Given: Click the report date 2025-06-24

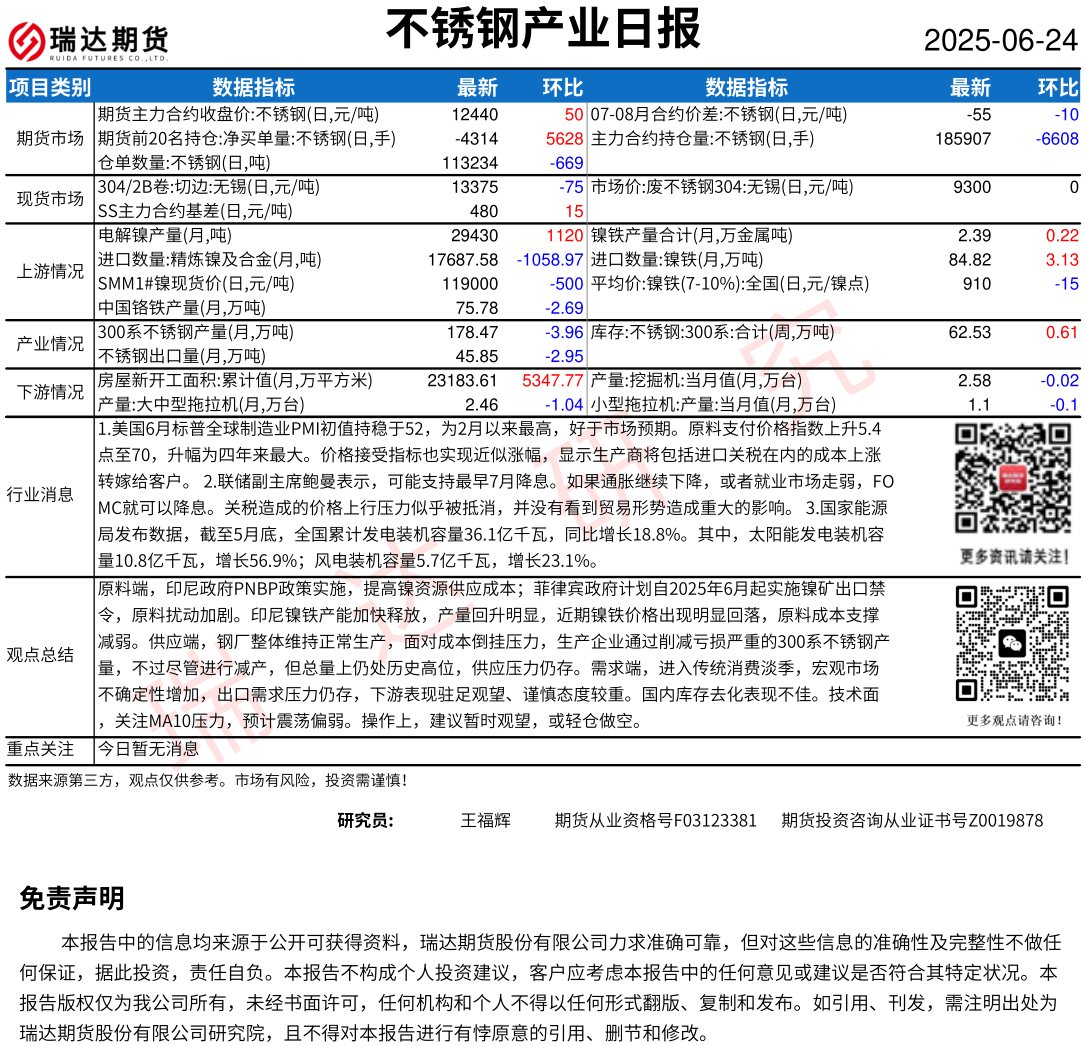Looking at the screenshot, I should [x=1000, y=40].
